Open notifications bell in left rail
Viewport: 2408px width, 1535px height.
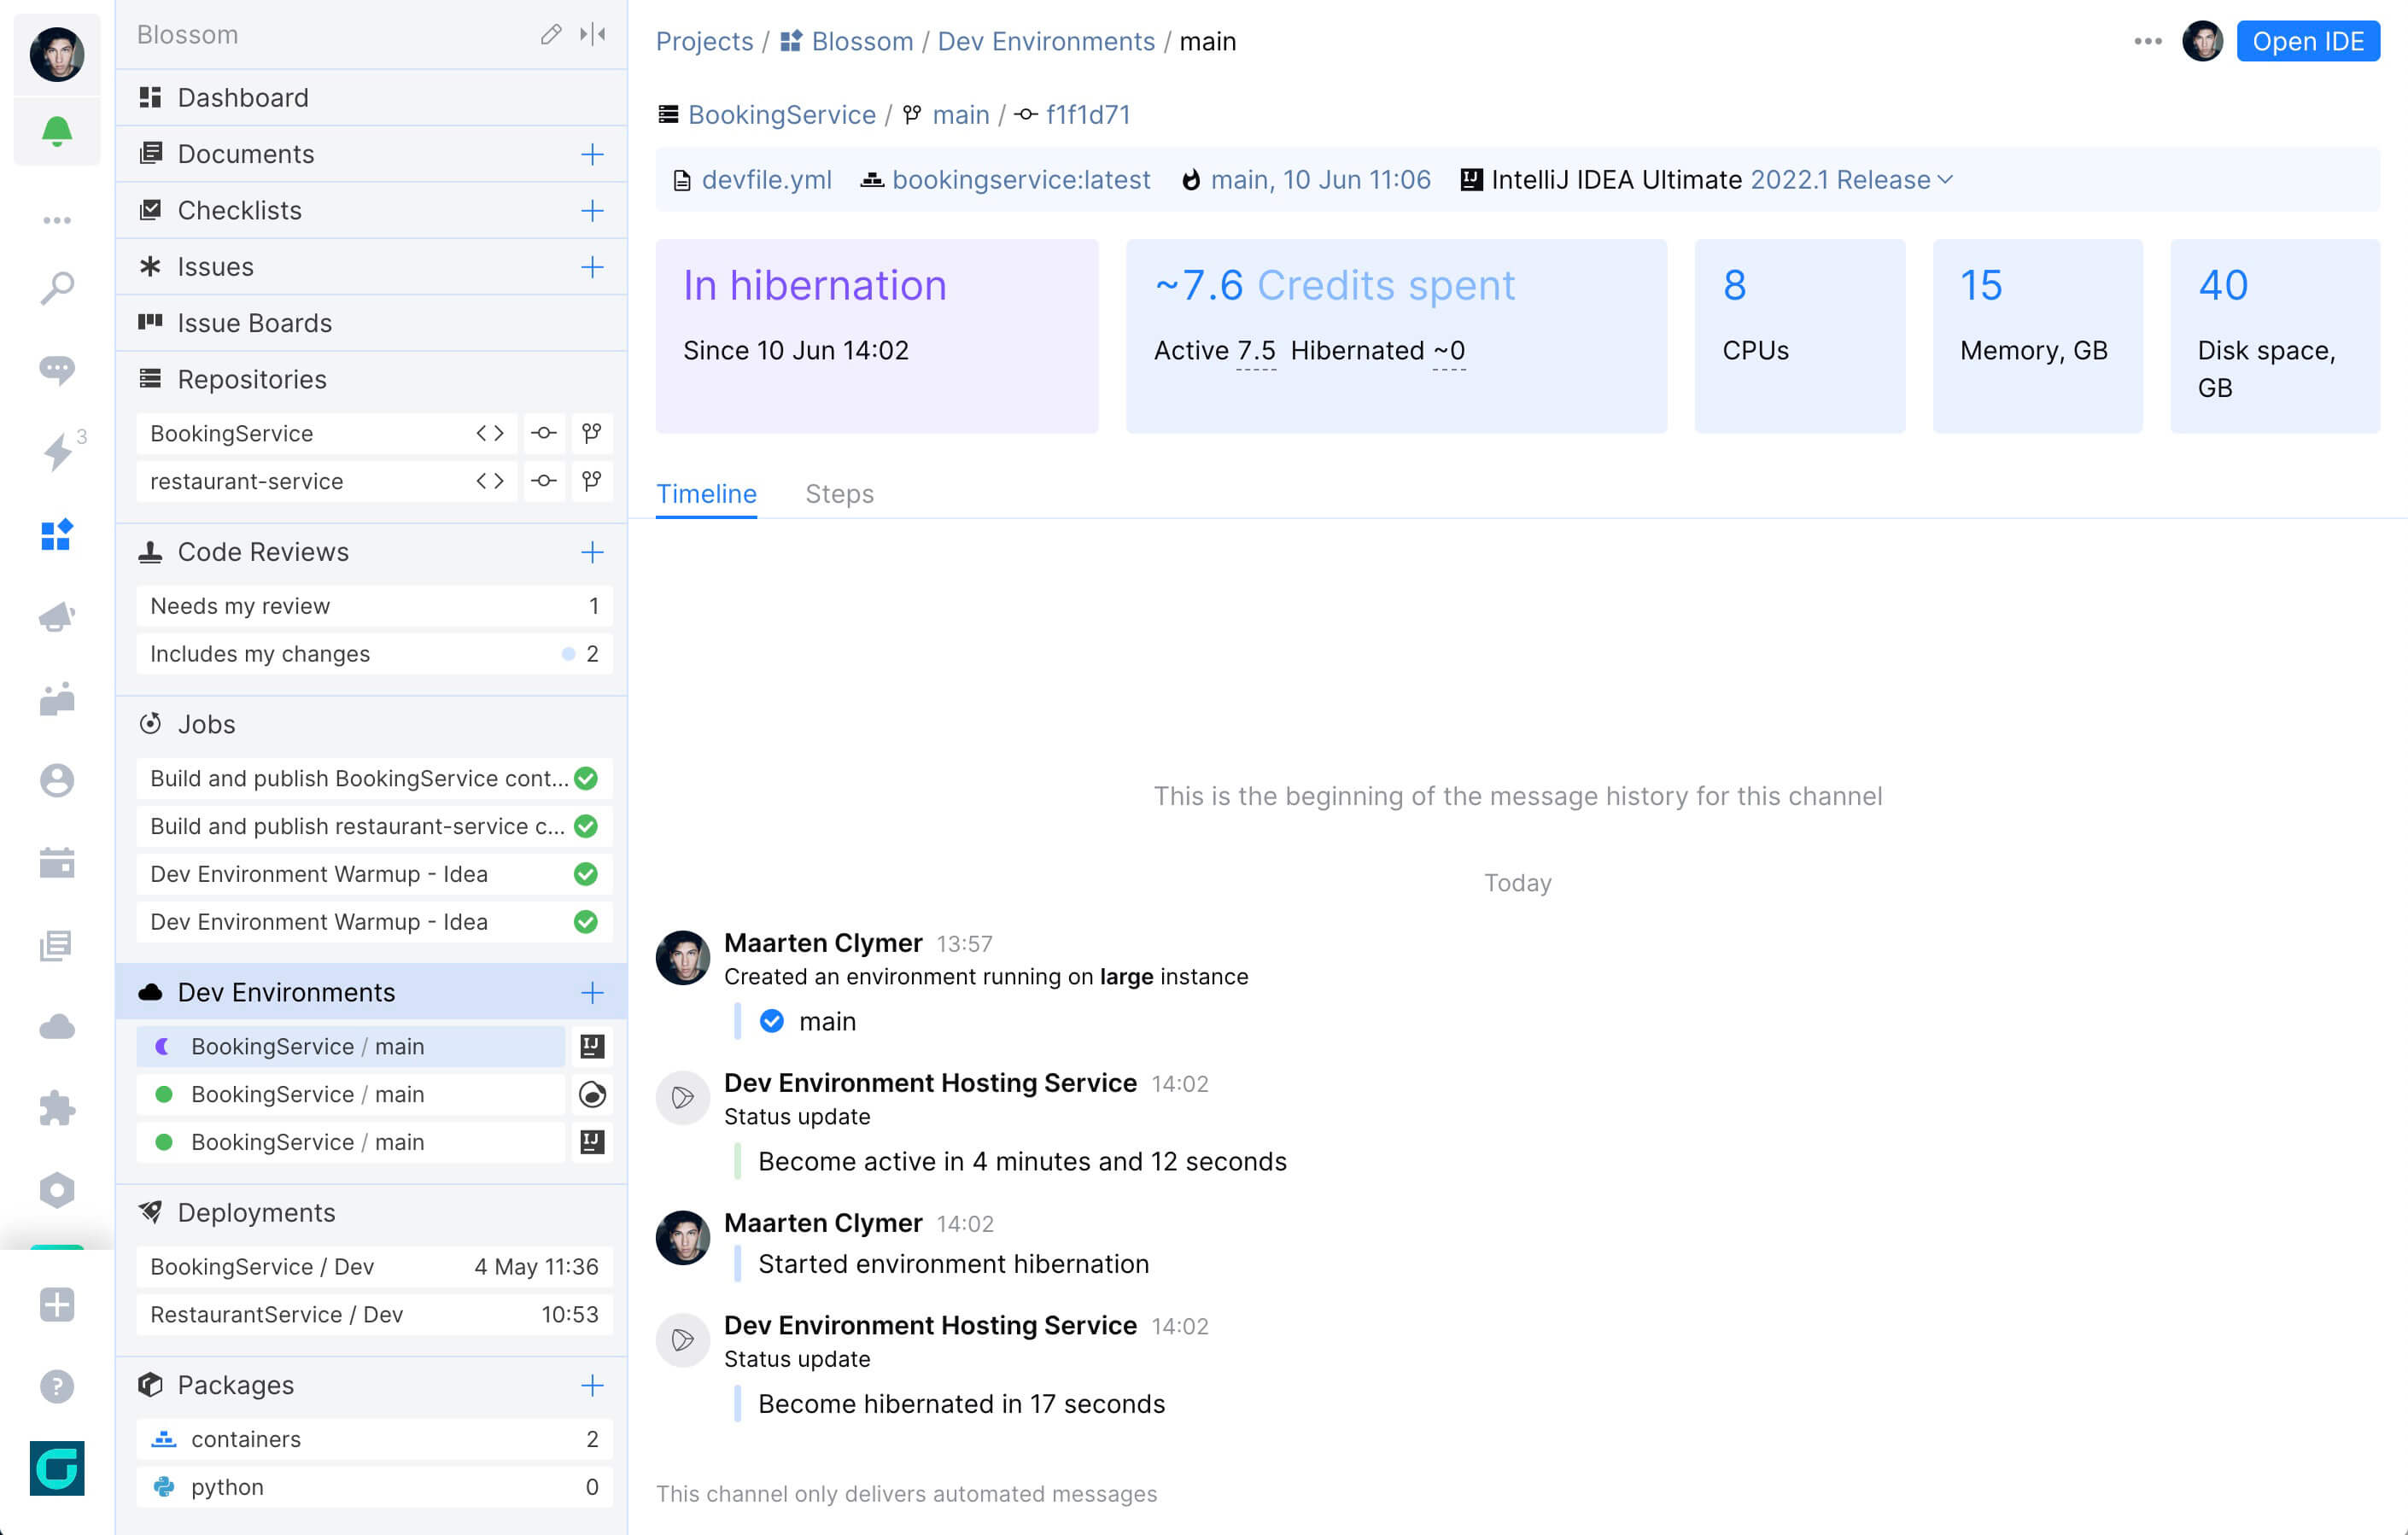click(x=57, y=131)
